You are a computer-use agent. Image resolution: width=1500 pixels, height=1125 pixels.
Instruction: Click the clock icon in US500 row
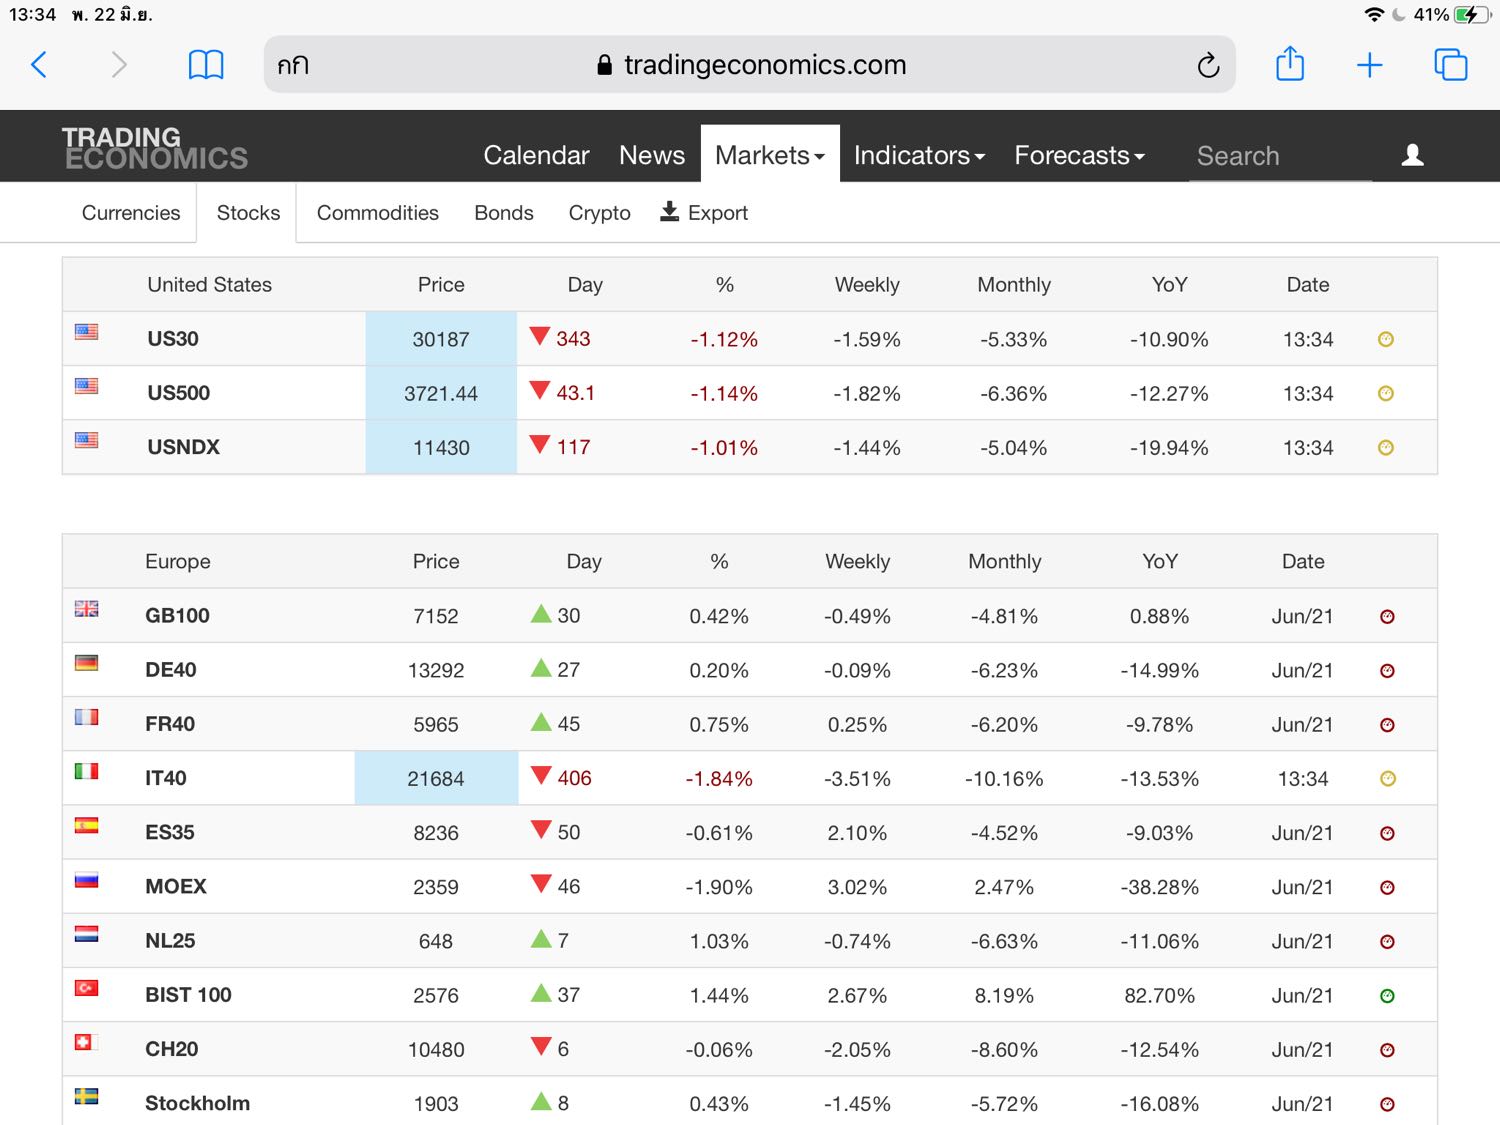pos(1386,393)
